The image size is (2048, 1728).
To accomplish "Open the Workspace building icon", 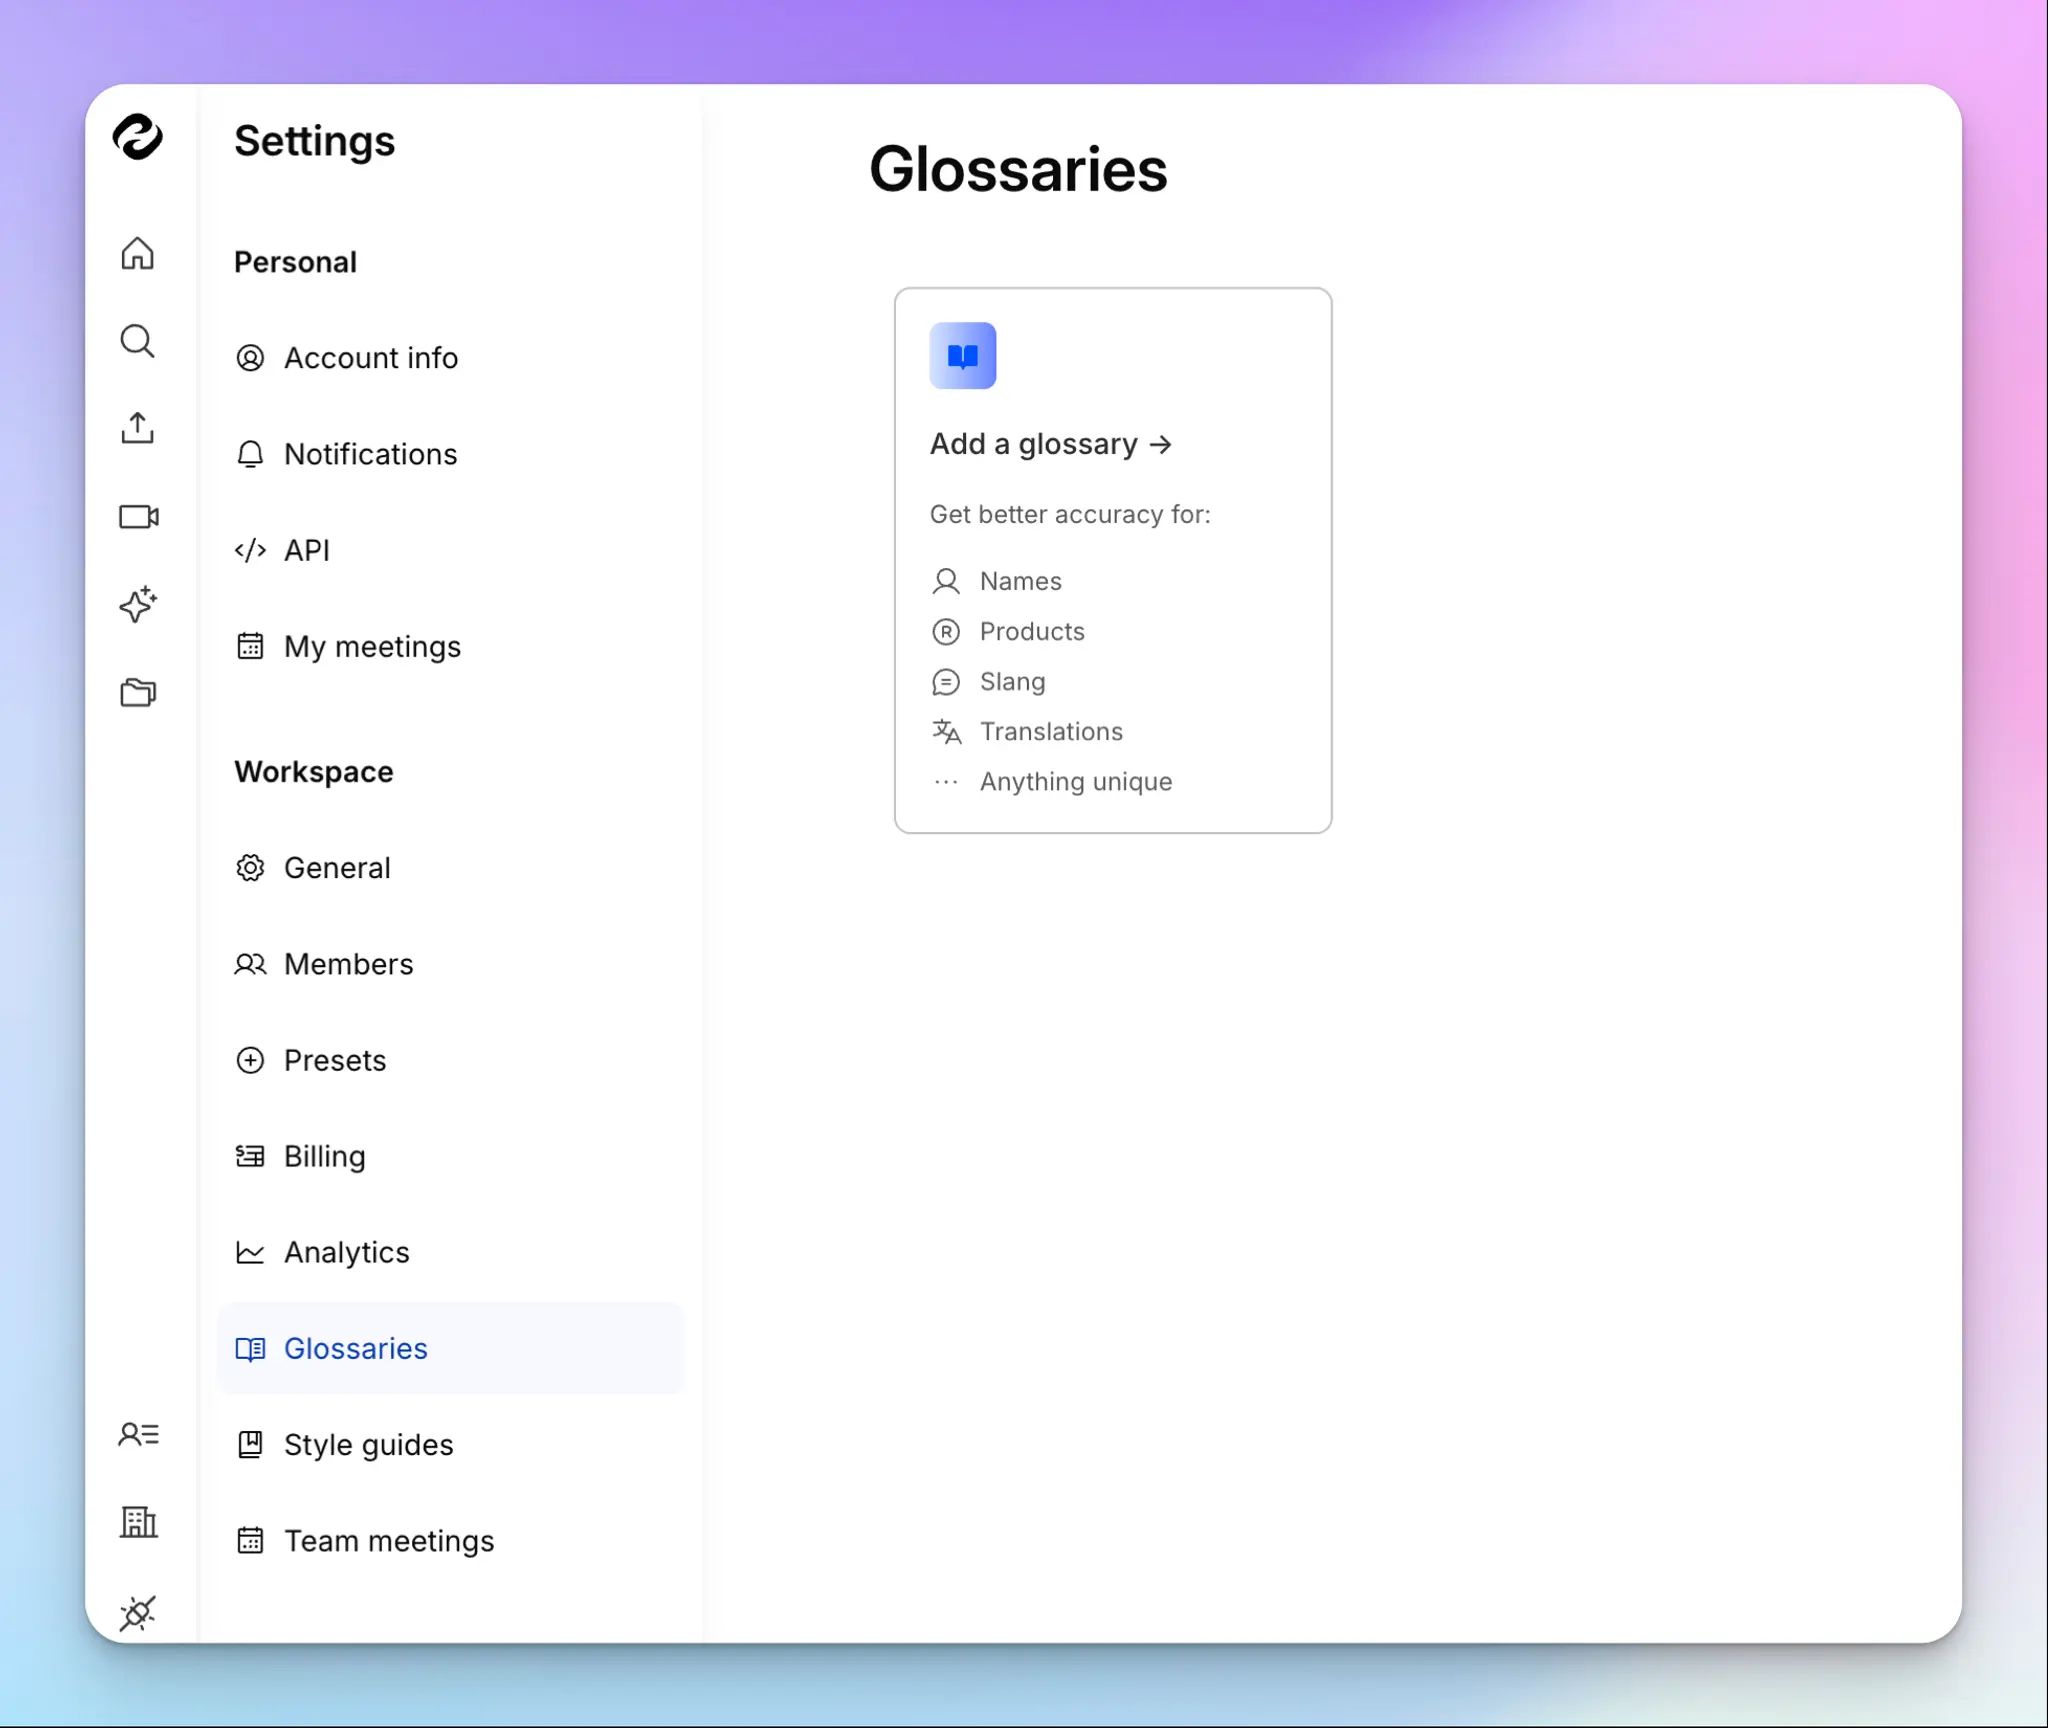I will [x=138, y=1522].
